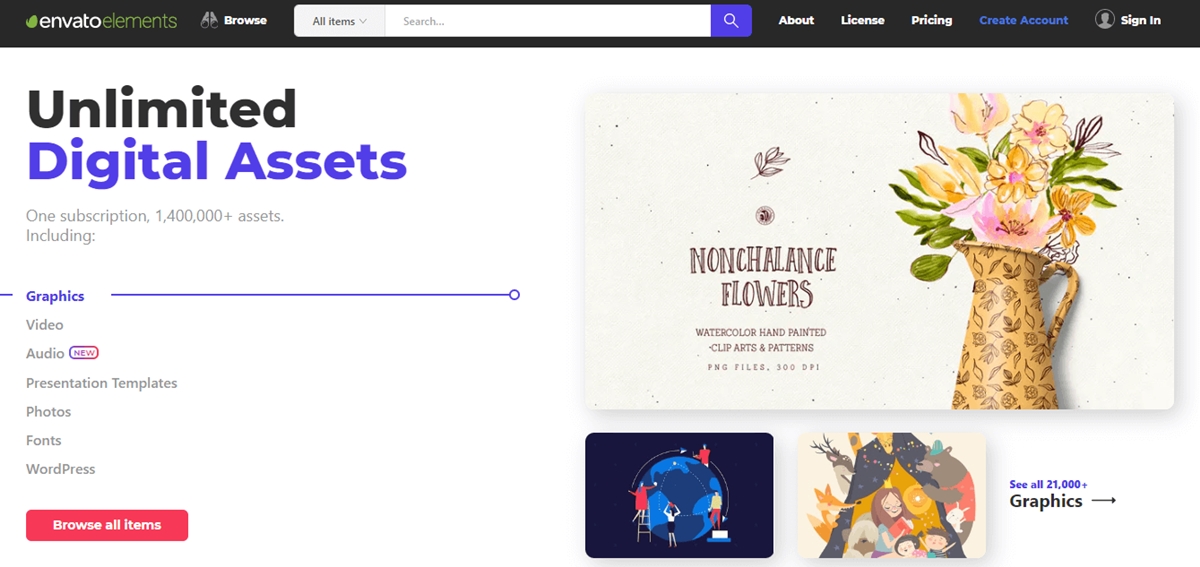The image size is (1200, 567).
Task: Open the Nonchalance Flowers featured image
Action: coord(879,251)
